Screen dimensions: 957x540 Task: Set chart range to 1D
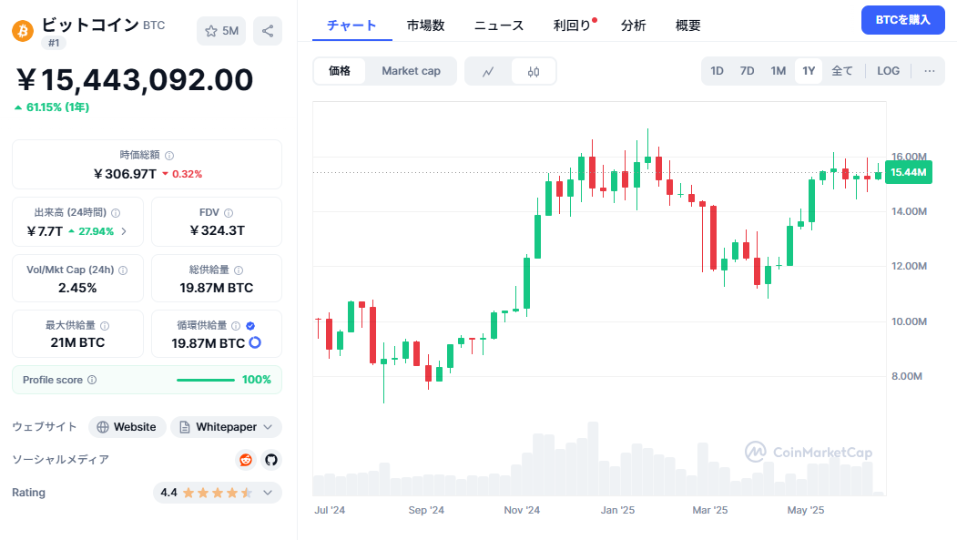[717, 71]
